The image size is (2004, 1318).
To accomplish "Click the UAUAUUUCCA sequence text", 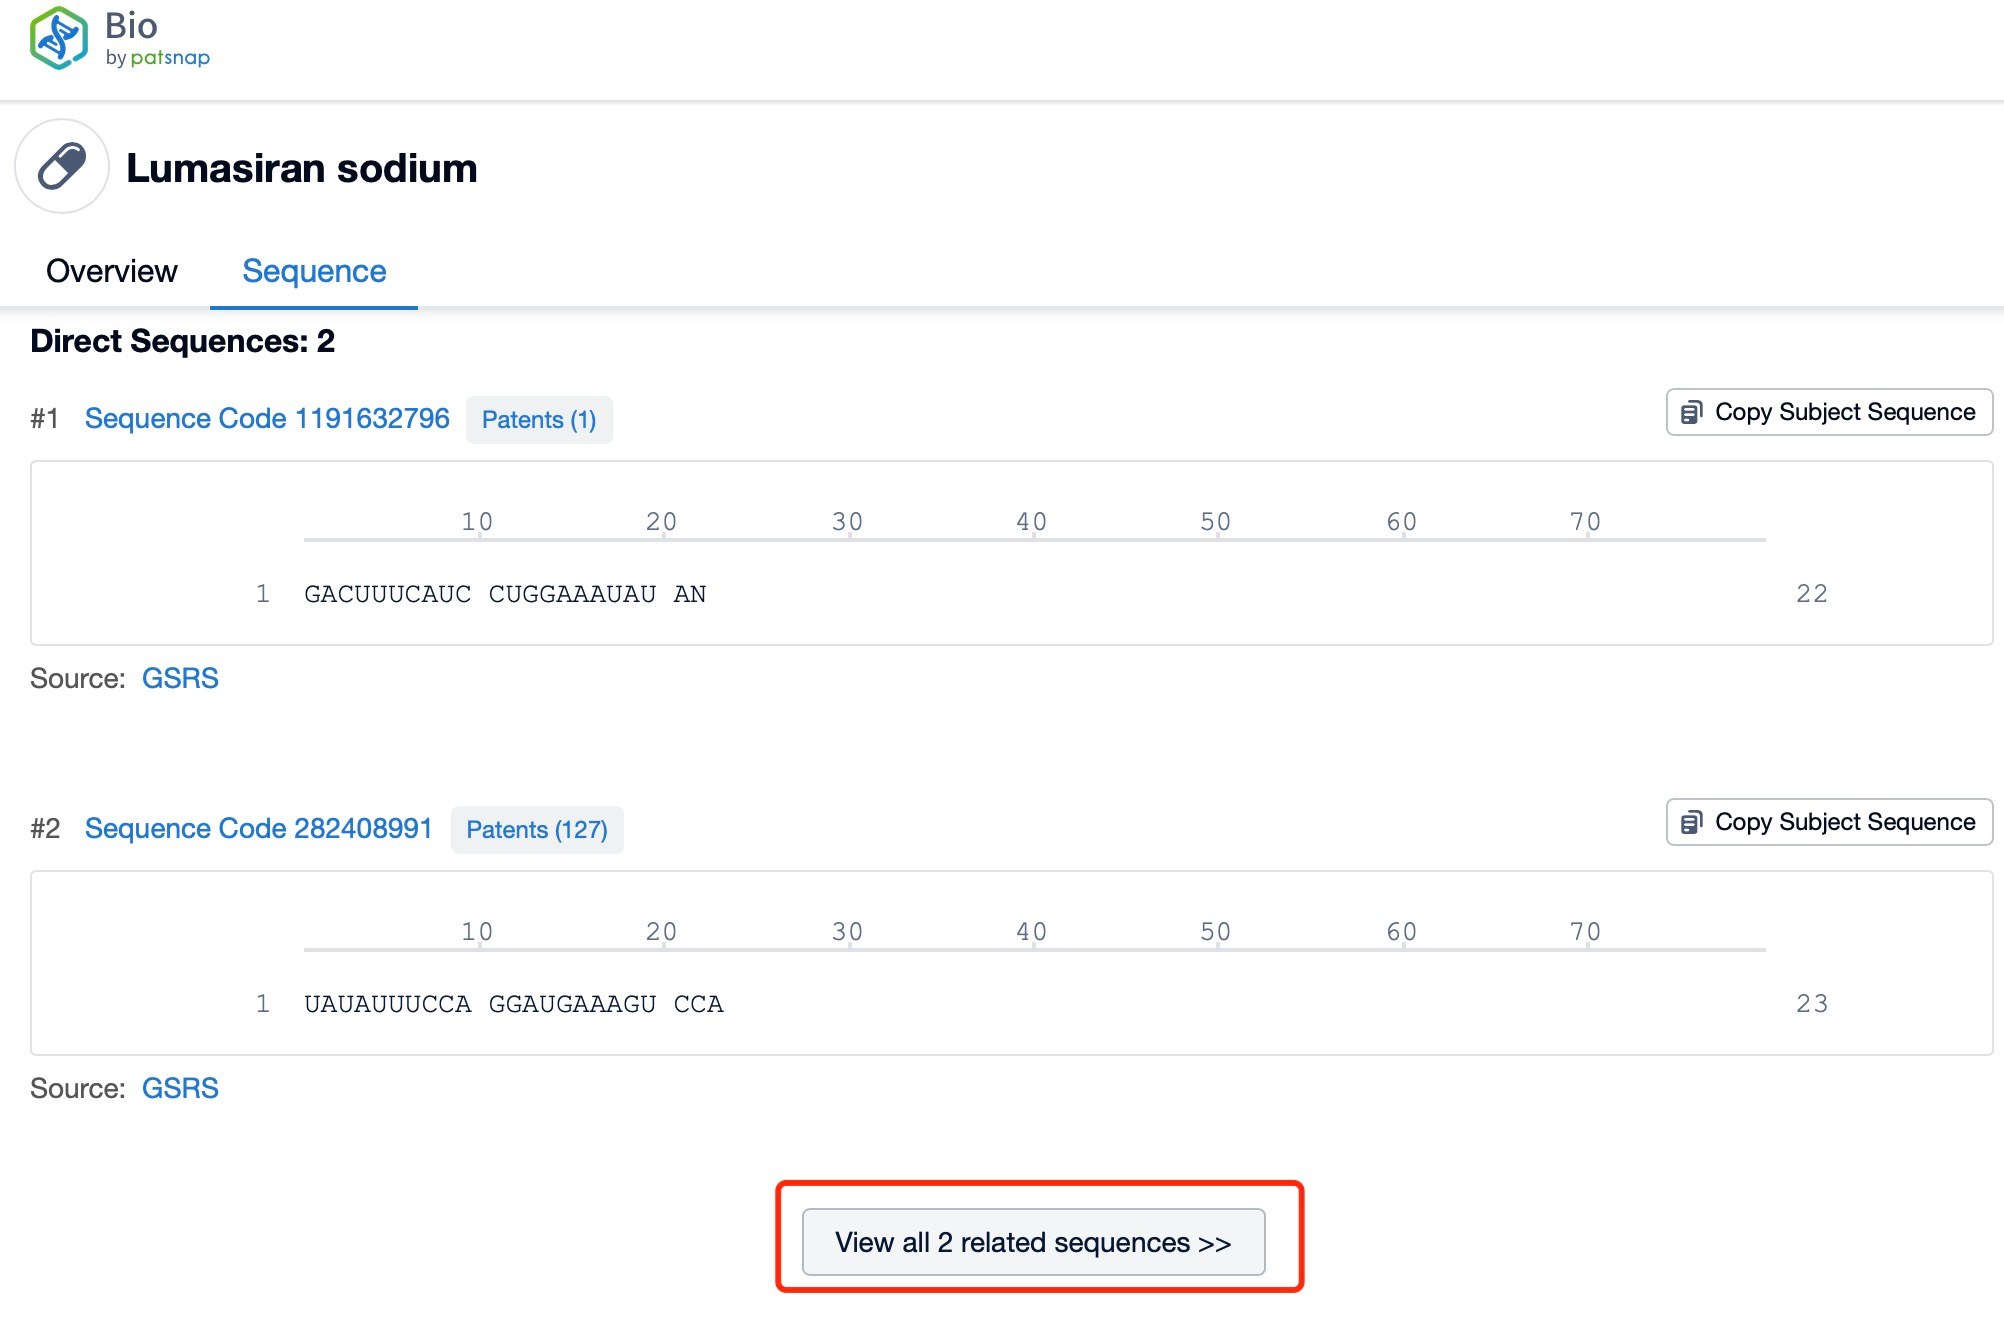I will point(387,1004).
